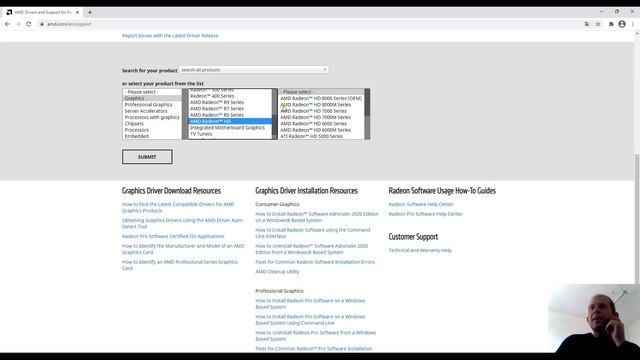The image size is (640, 360).
Task: Open How to Uninstall Radeon Software Adrenalin 2020
Action: click(x=311, y=249)
